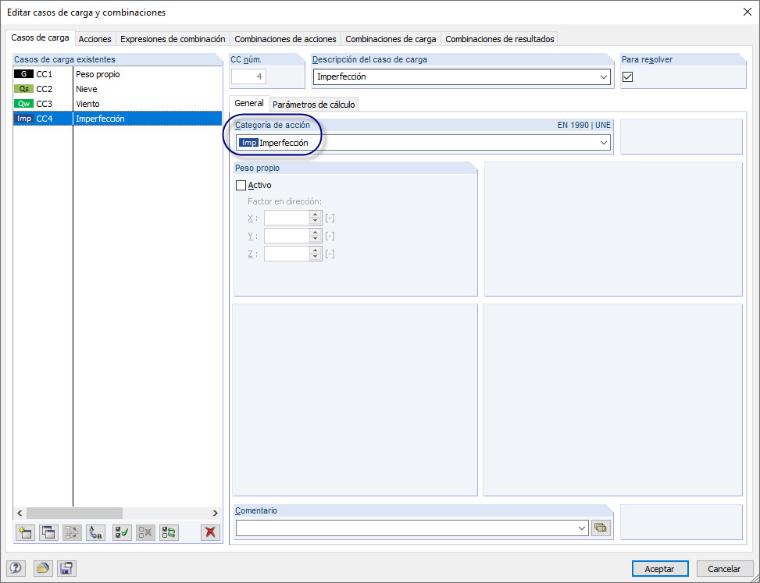Copy the selected load case icon
Image resolution: width=760 pixels, height=583 pixels.
[48, 533]
